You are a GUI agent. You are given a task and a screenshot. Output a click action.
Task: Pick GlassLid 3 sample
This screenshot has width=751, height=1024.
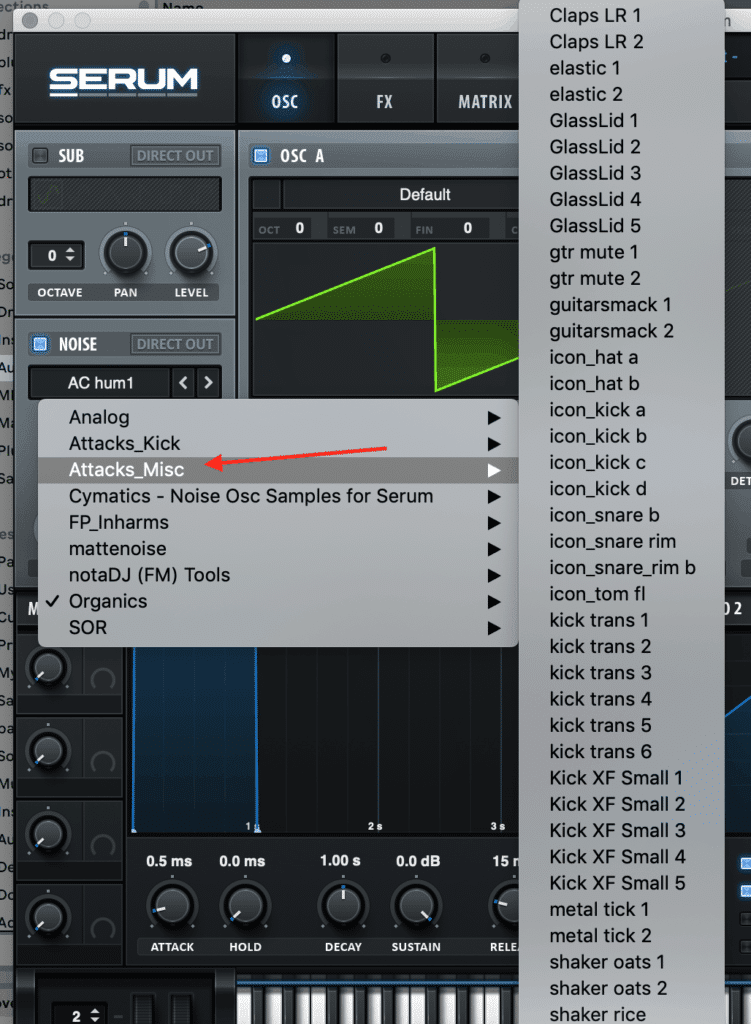621,173
